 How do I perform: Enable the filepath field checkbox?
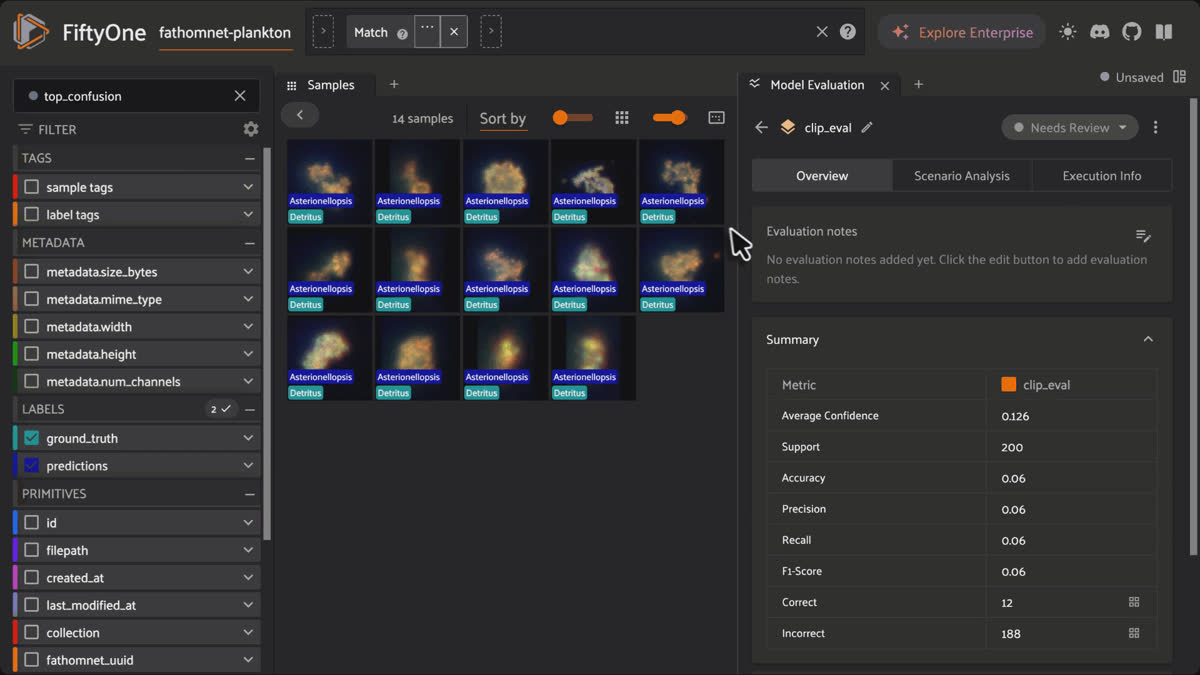(32, 550)
